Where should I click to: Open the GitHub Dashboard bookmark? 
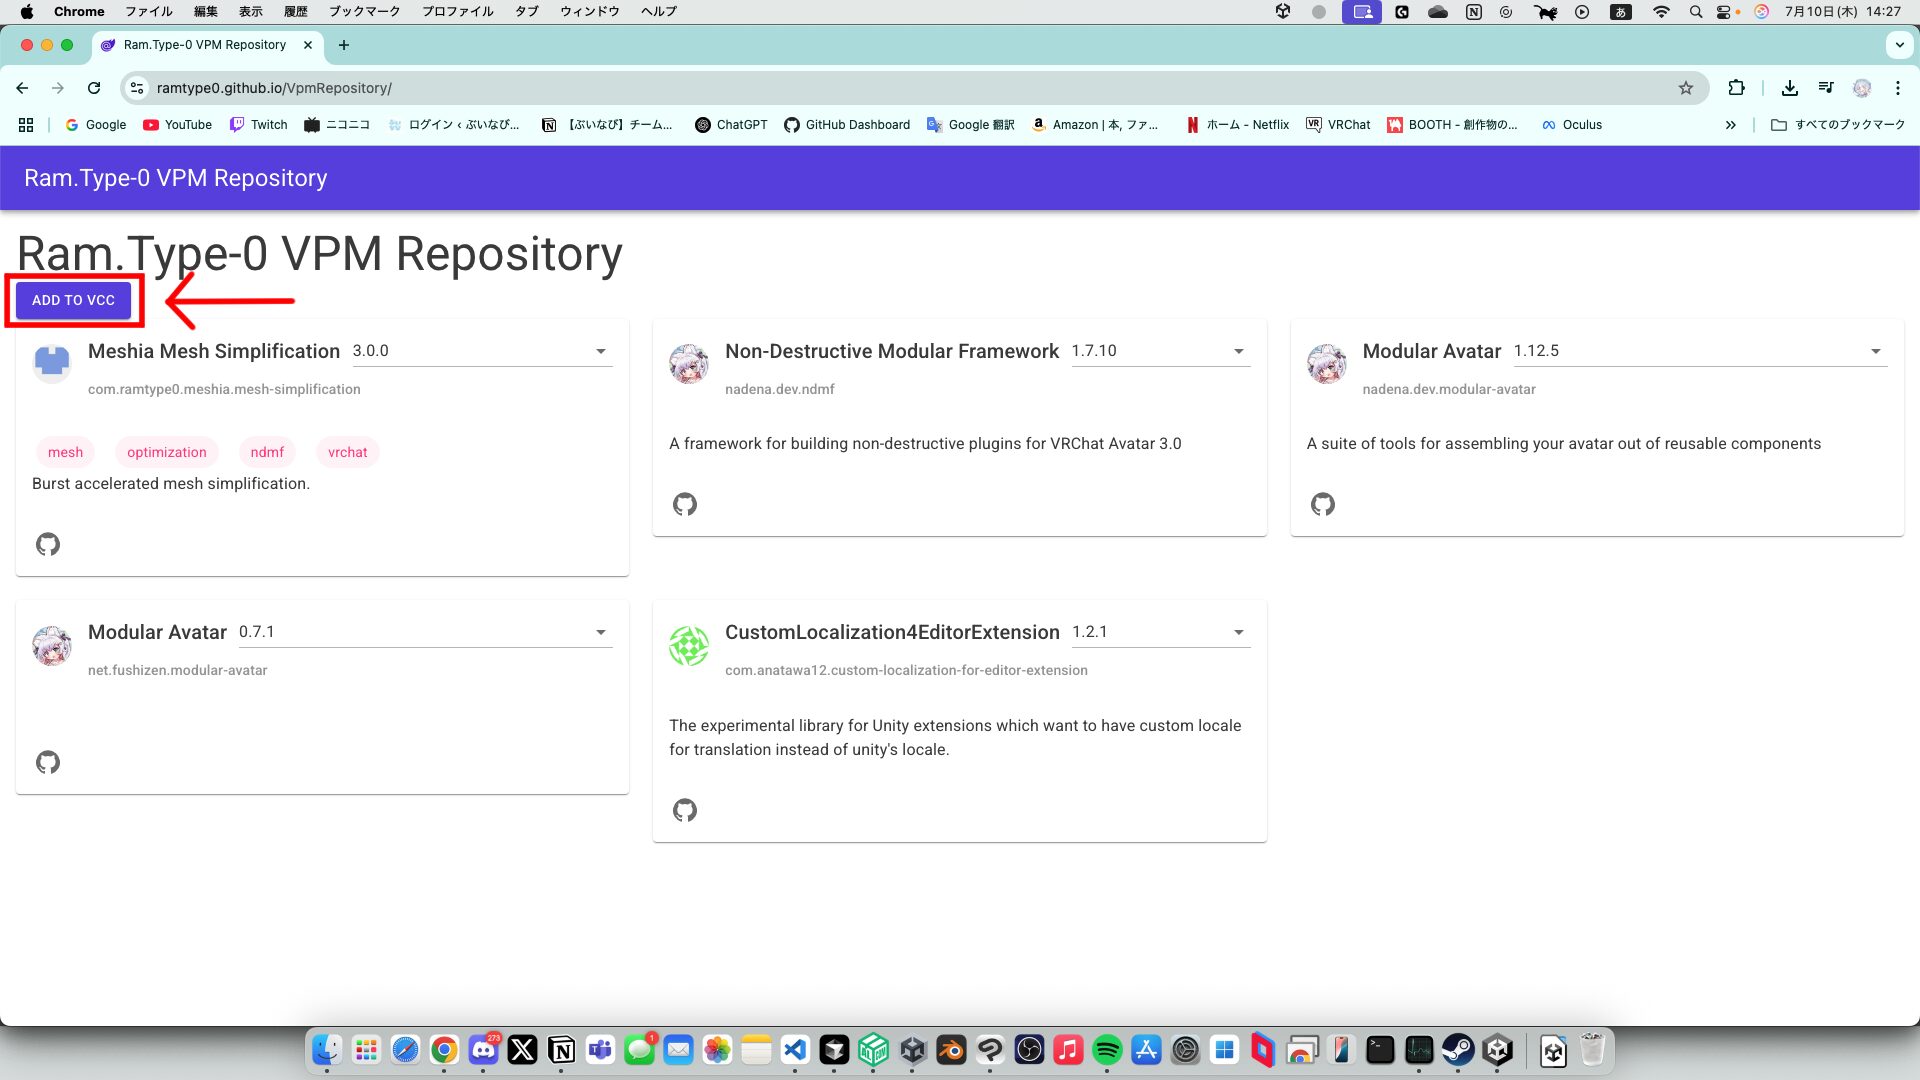(847, 125)
